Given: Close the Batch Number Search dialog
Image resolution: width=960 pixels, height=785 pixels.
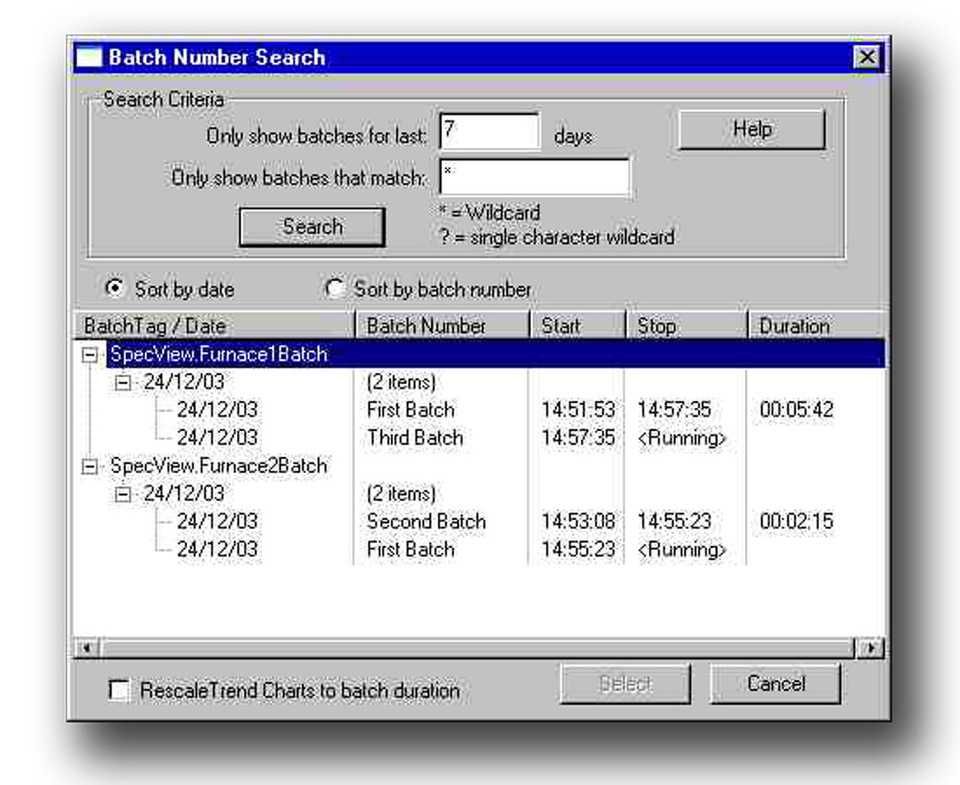Looking at the screenshot, I should click(868, 58).
